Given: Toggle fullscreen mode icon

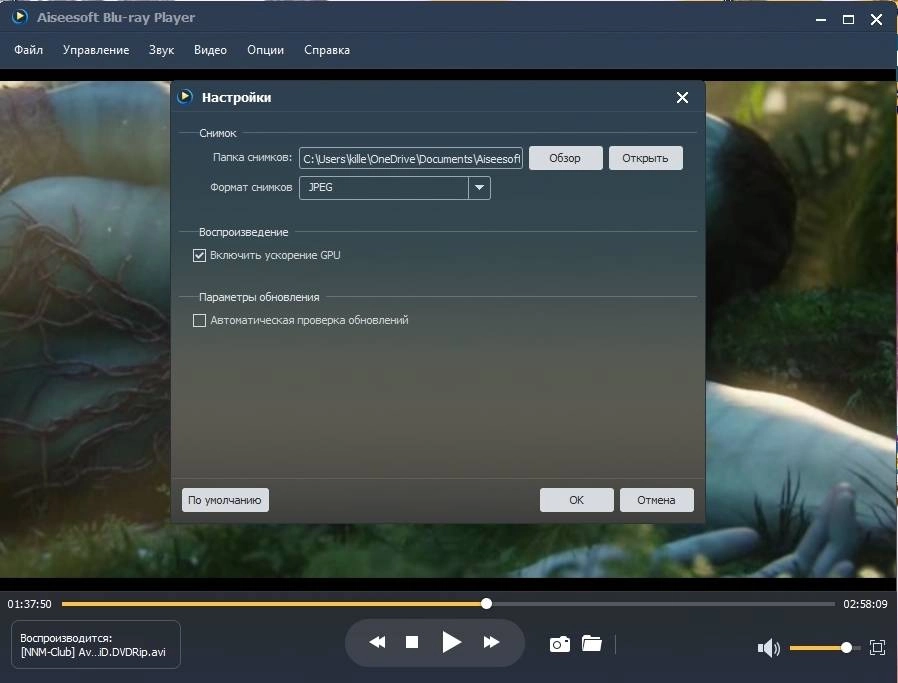Looking at the screenshot, I should [877, 648].
